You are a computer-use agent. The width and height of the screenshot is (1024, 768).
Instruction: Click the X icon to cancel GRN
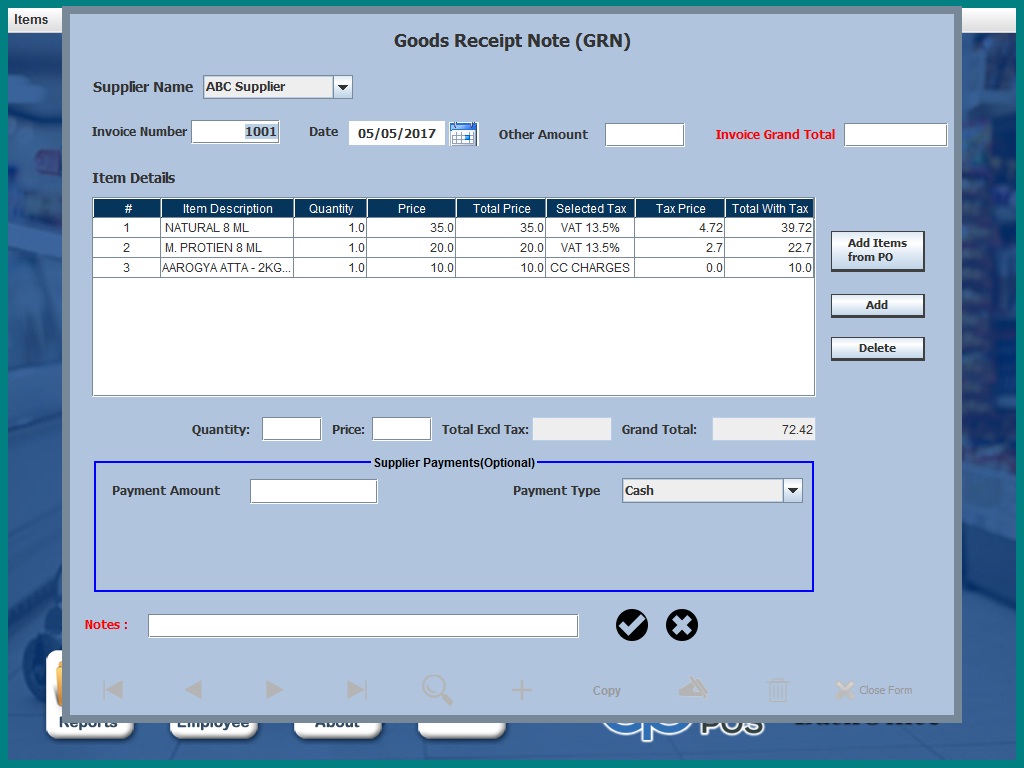point(682,625)
